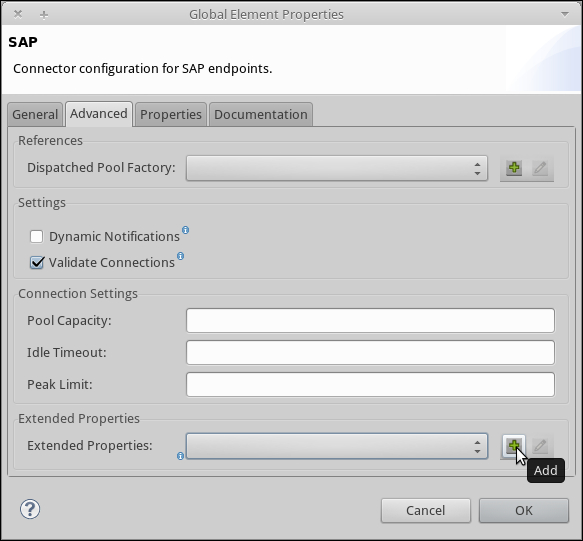Image resolution: width=583 pixels, height=541 pixels.
Task: Open the Extended Properties dropdown
Action: click(337, 446)
